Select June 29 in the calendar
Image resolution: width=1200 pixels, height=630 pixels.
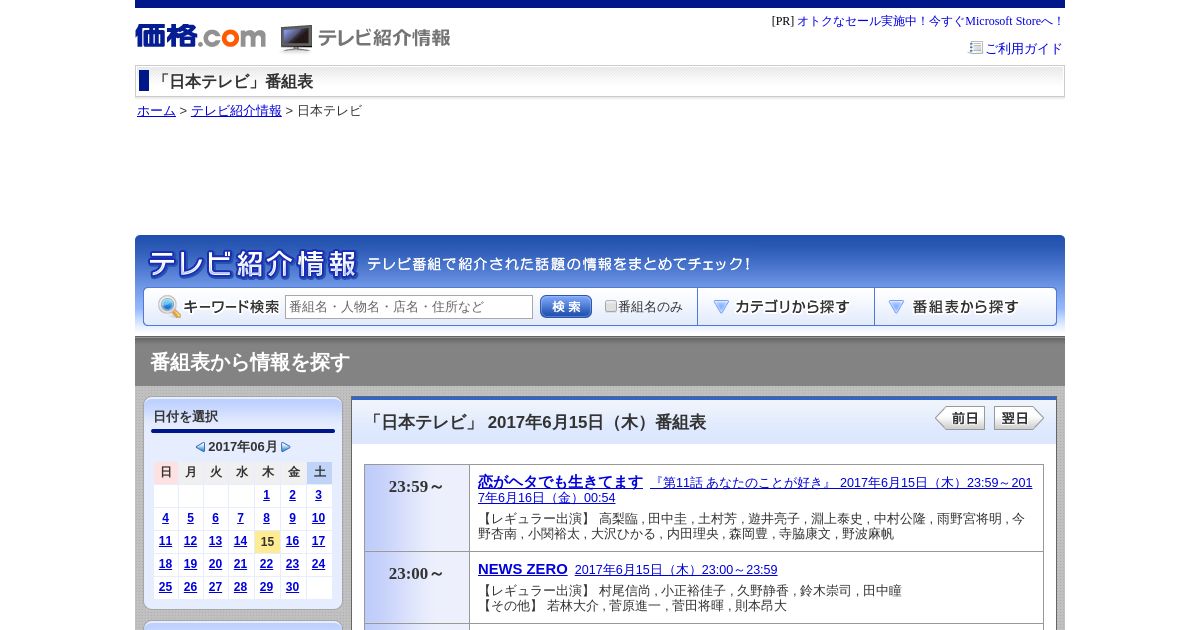266,587
